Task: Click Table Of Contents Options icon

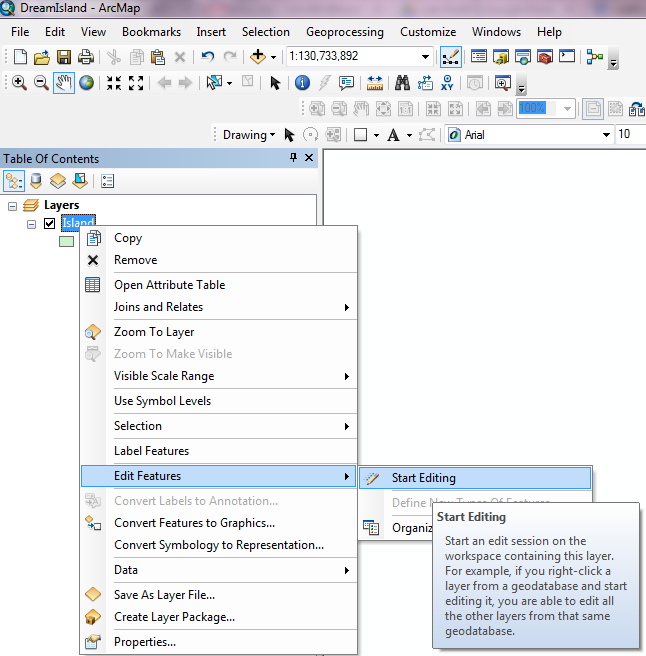Action: [107, 181]
